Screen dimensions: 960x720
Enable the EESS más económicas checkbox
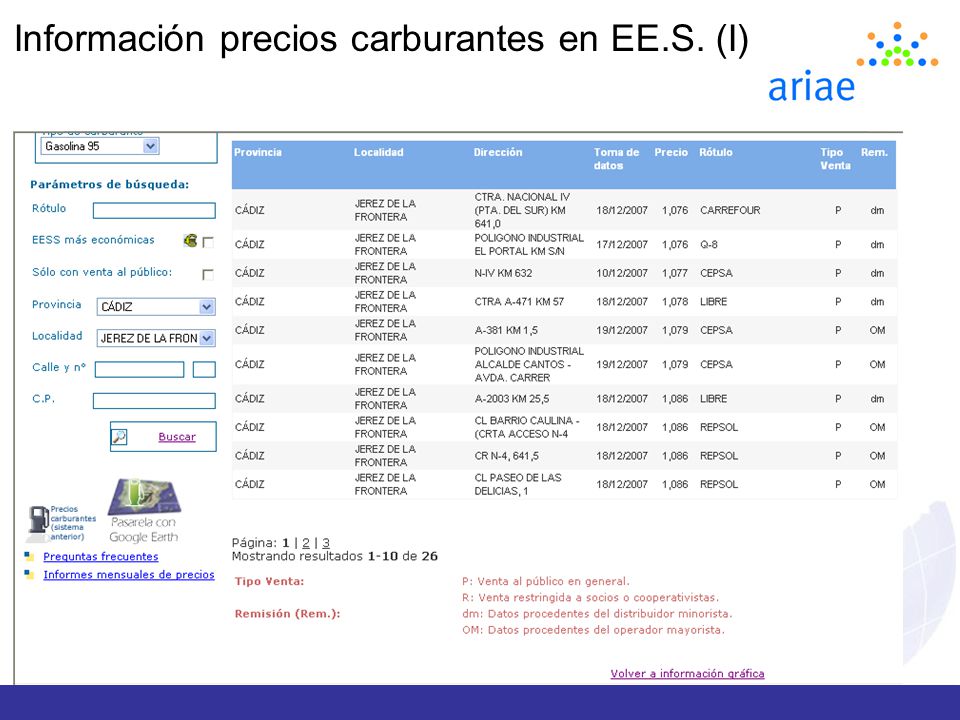coord(208,242)
